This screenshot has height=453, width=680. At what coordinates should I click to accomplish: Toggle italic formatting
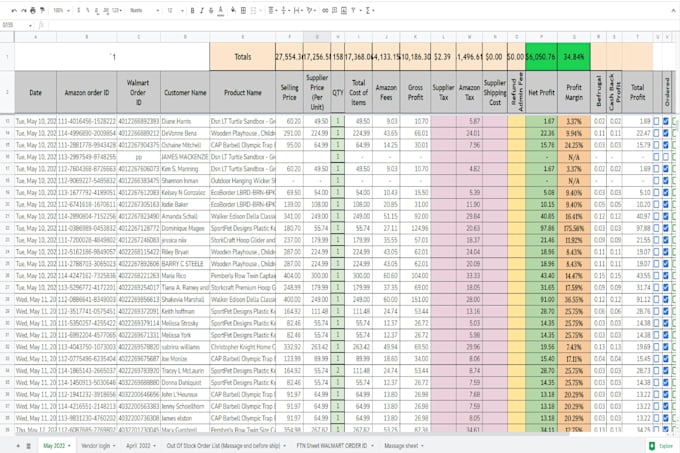[202, 10]
